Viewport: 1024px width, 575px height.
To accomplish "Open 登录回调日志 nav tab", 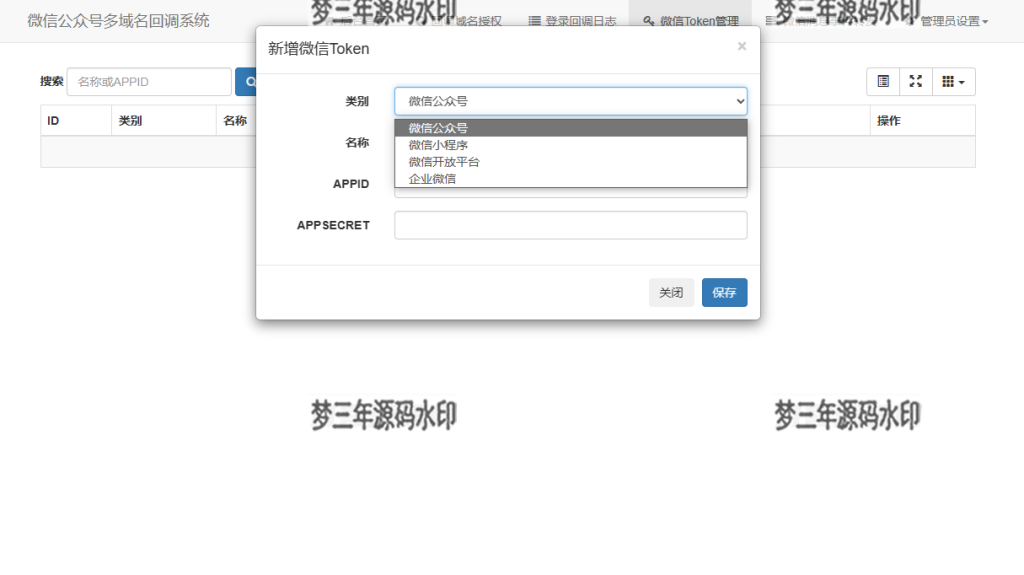I will point(572,21).
